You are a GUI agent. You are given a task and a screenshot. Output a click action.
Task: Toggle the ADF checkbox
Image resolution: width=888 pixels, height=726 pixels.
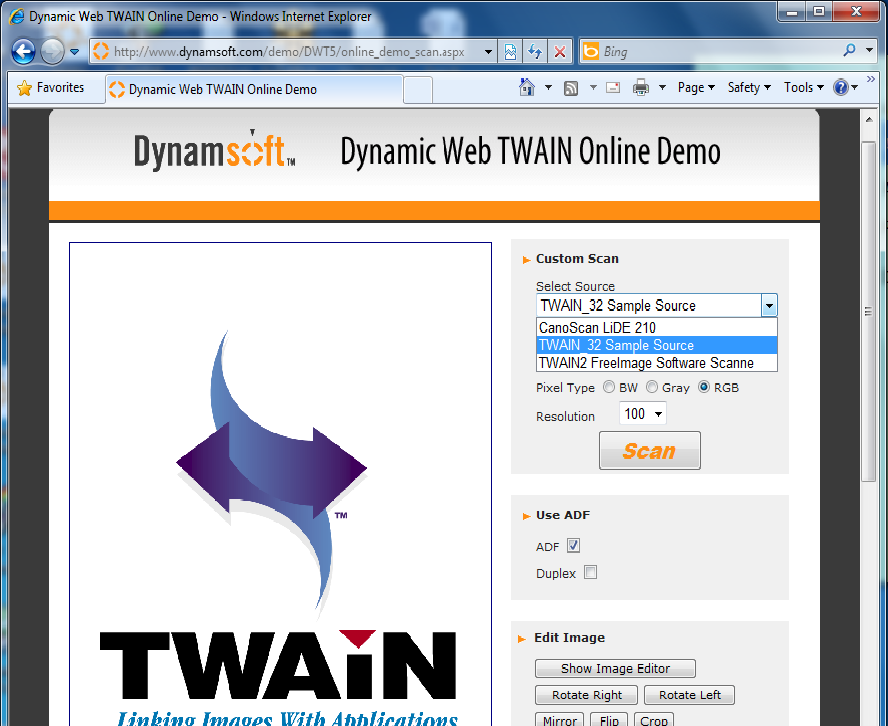tap(573, 545)
